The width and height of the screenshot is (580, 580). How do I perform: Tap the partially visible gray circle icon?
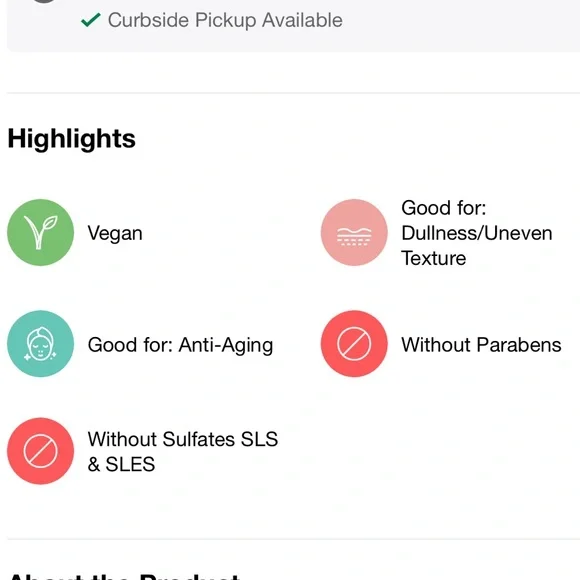pyautogui.click(x=44, y=1)
